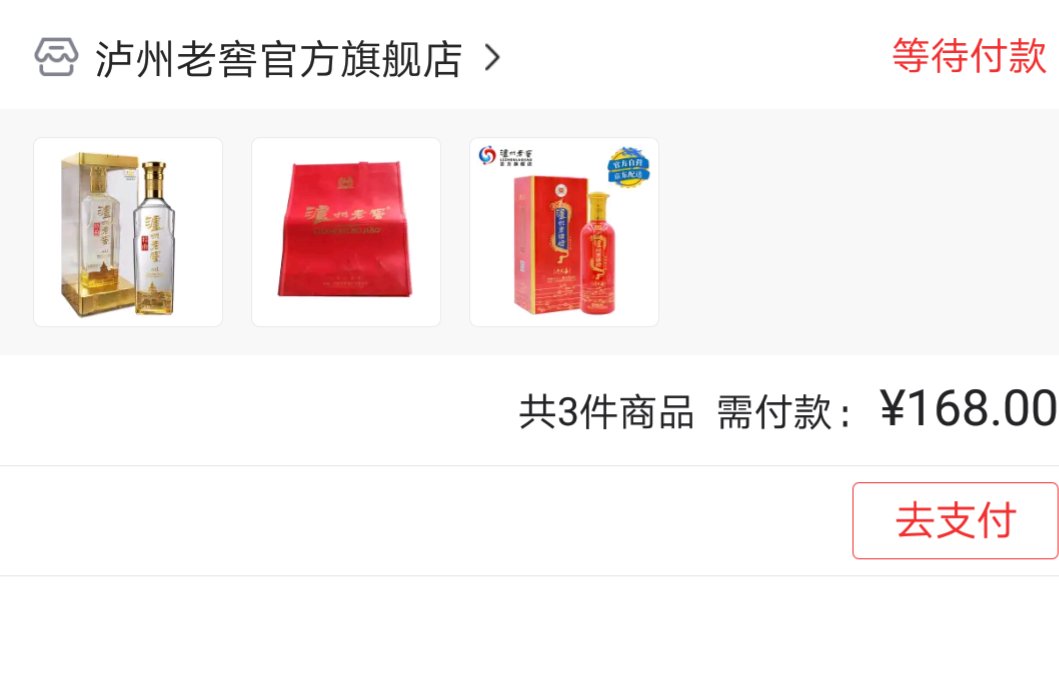
Task: Click empty gray area right of product thumbnails
Action: (x=858, y=232)
